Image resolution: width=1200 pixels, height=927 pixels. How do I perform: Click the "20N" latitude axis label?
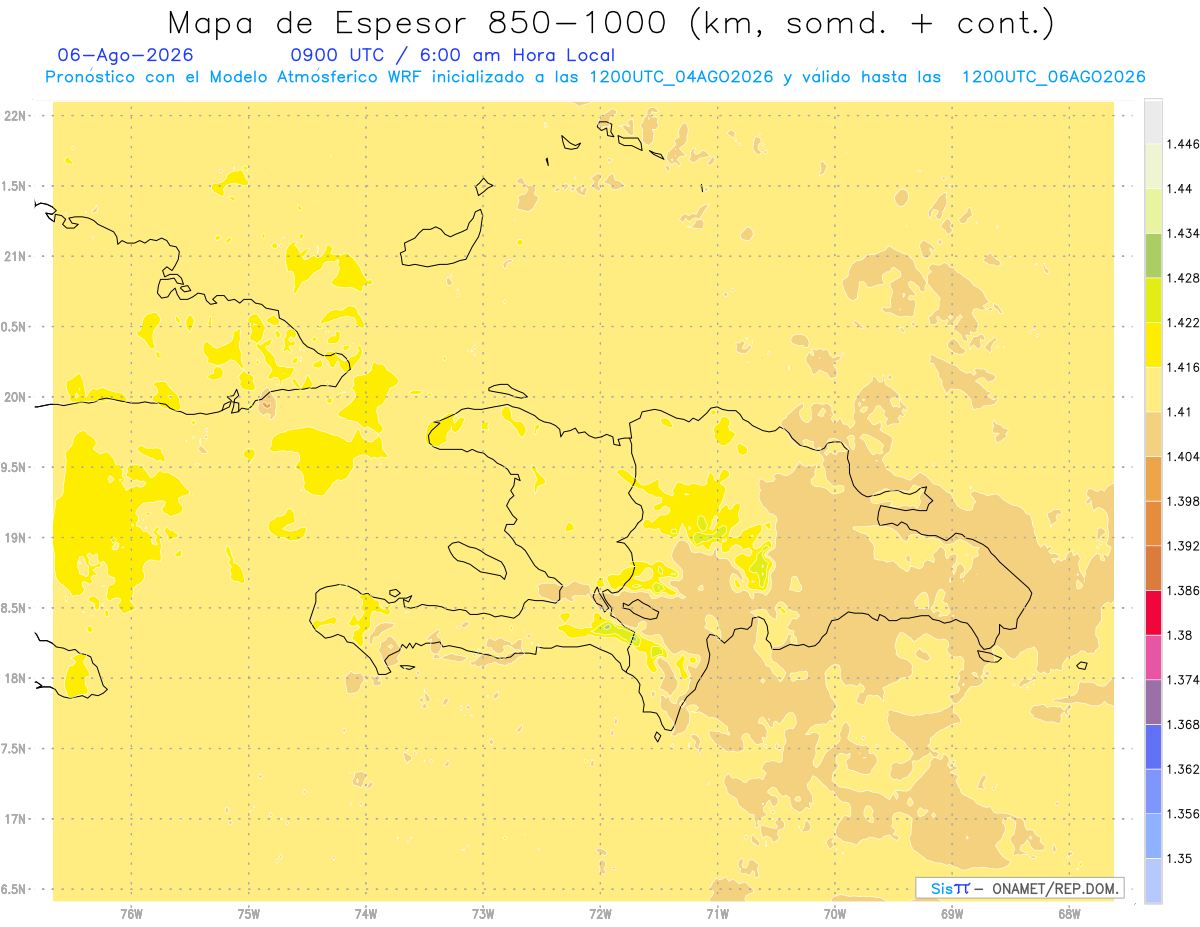point(15,397)
